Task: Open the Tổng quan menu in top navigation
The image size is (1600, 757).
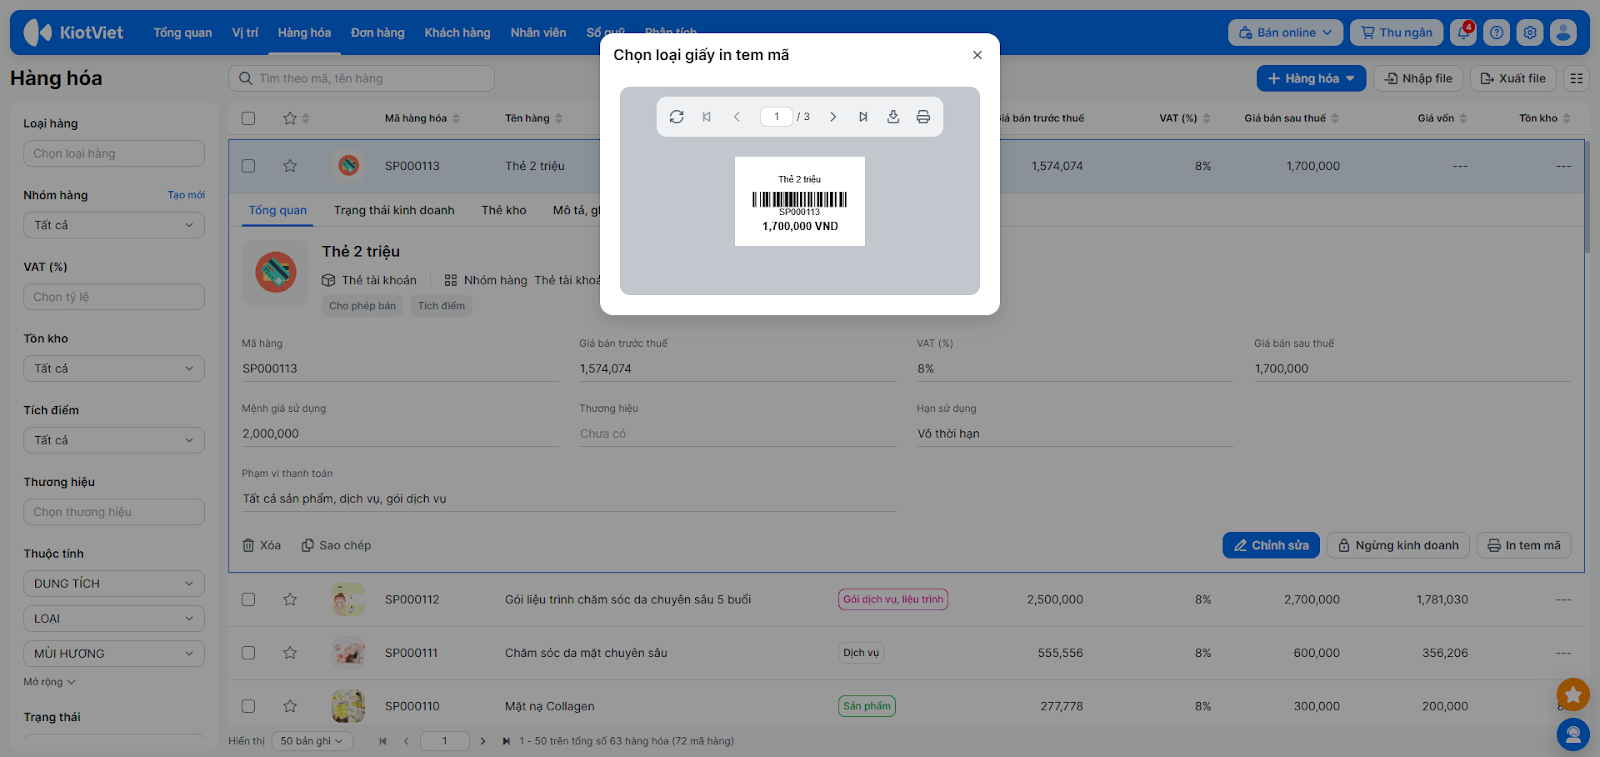Action: point(183,33)
